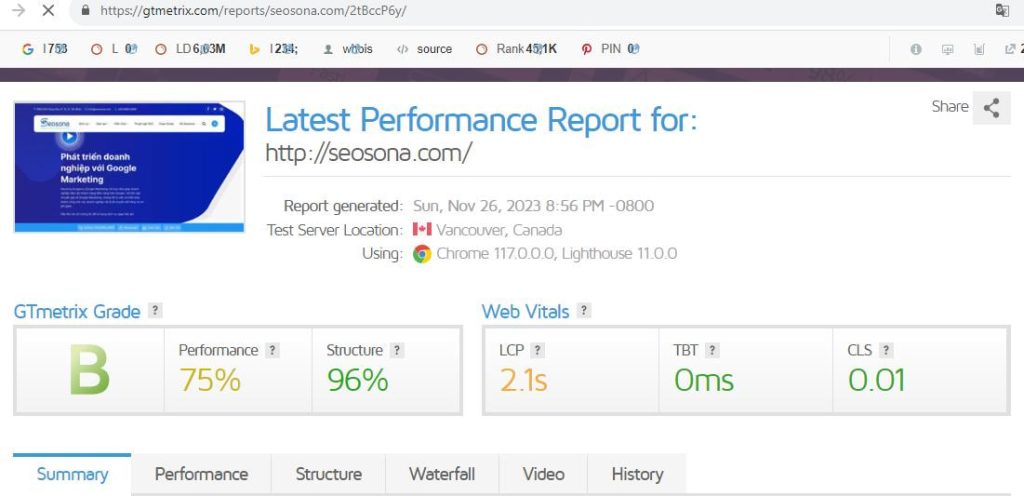Image resolution: width=1024 pixels, height=496 pixels.
Task: Switch to the Structure tab
Action: tap(328, 474)
